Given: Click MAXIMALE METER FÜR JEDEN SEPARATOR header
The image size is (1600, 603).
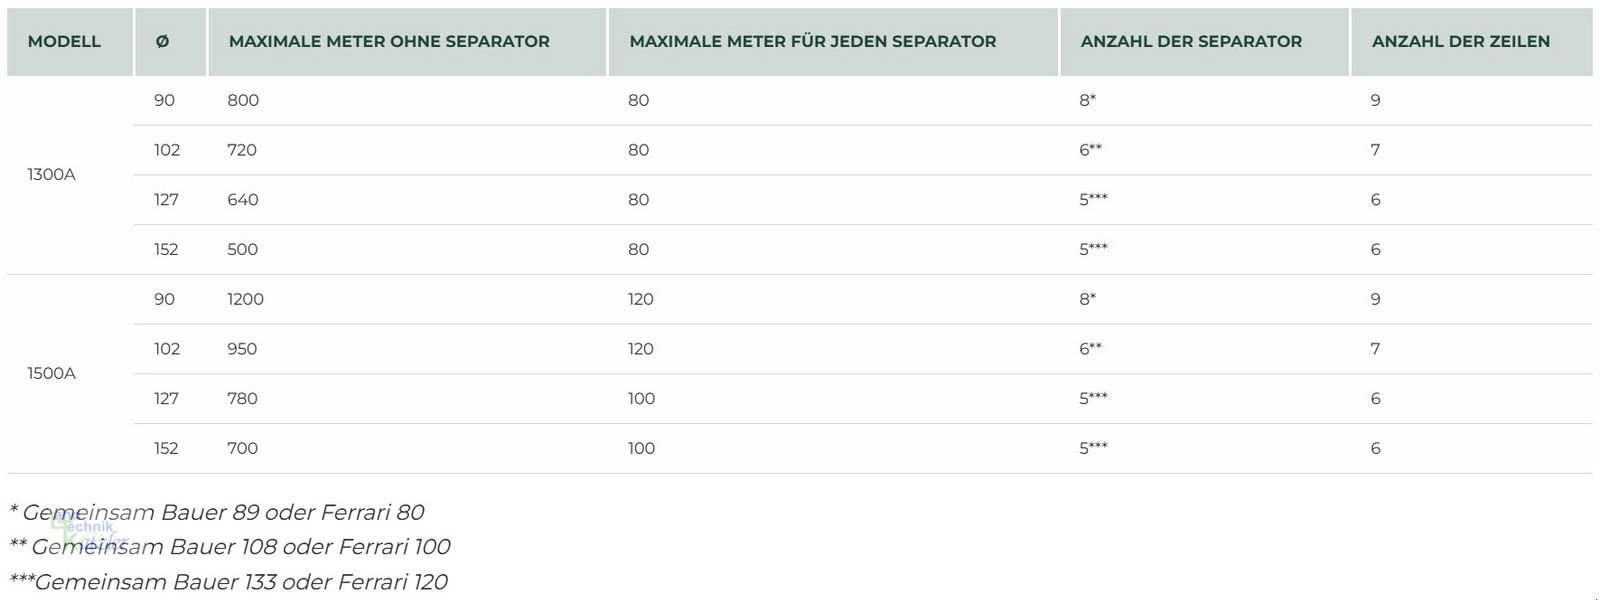Looking at the screenshot, I should (812, 42).
